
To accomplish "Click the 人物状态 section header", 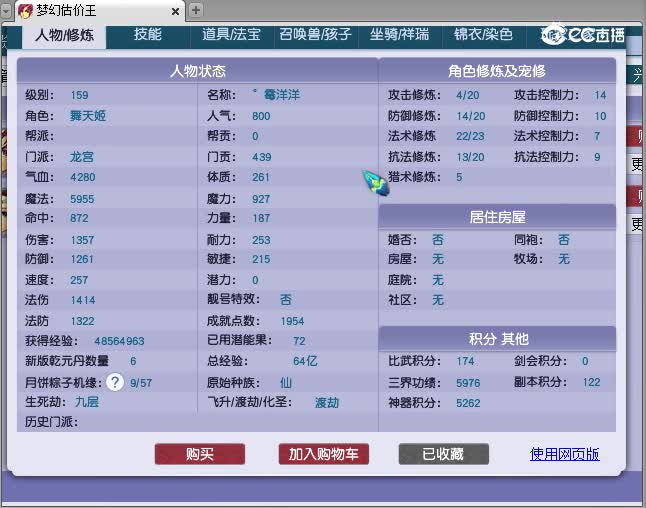I will (197, 71).
